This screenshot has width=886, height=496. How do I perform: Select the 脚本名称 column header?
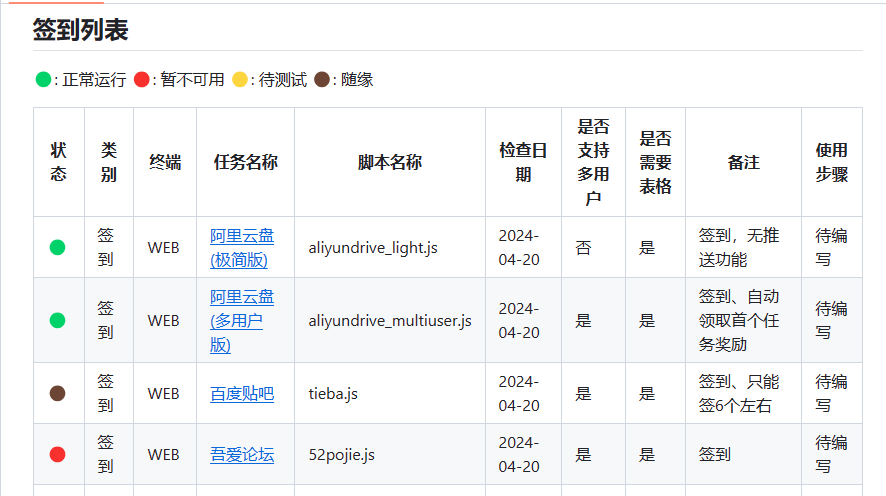pyautogui.click(x=389, y=162)
